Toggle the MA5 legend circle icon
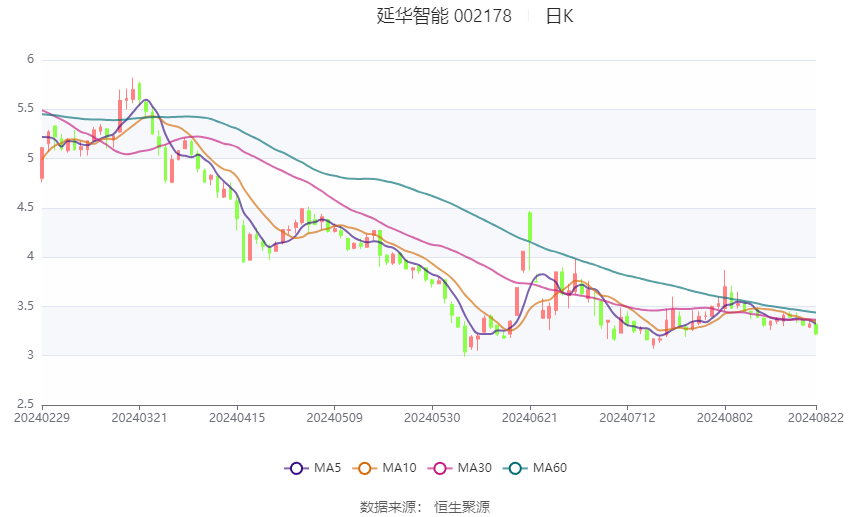Image resolution: width=850 pixels, height=517 pixels. tap(296, 468)
